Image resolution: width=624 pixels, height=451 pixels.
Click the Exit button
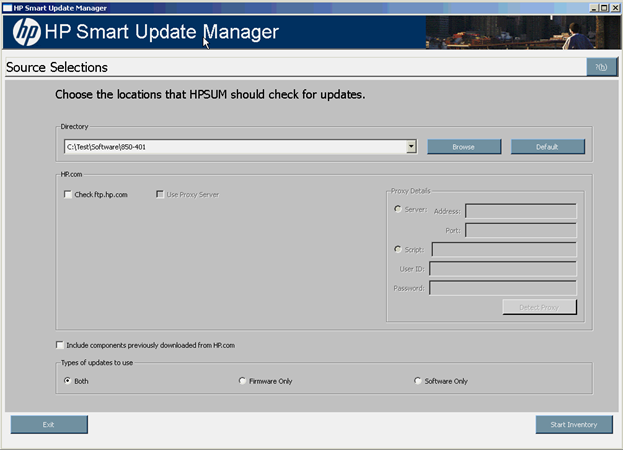click(x=49, y=425)
